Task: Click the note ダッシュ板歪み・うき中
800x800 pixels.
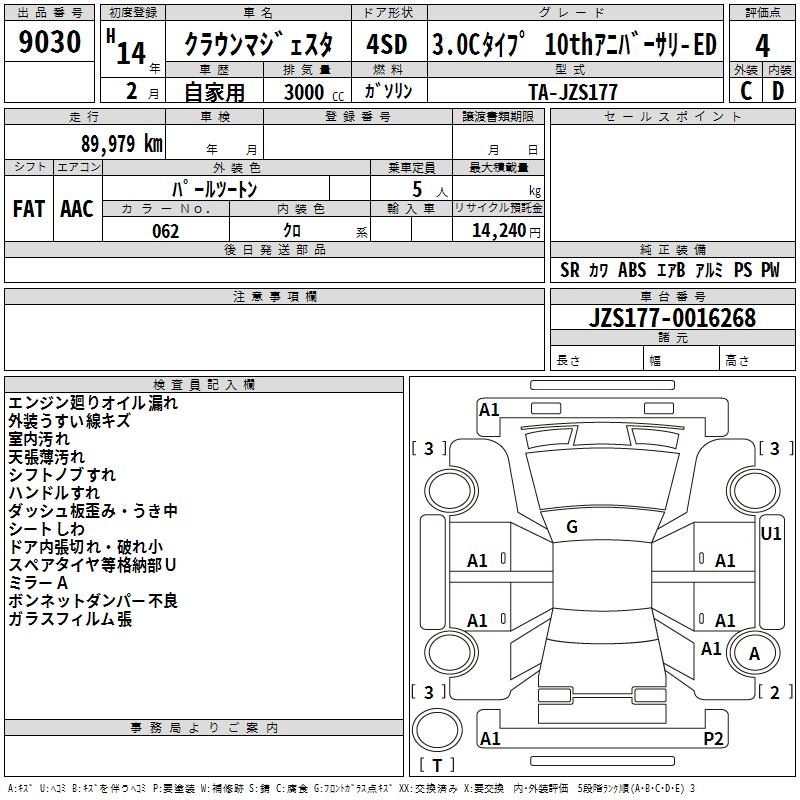Action: pos(93,511)
